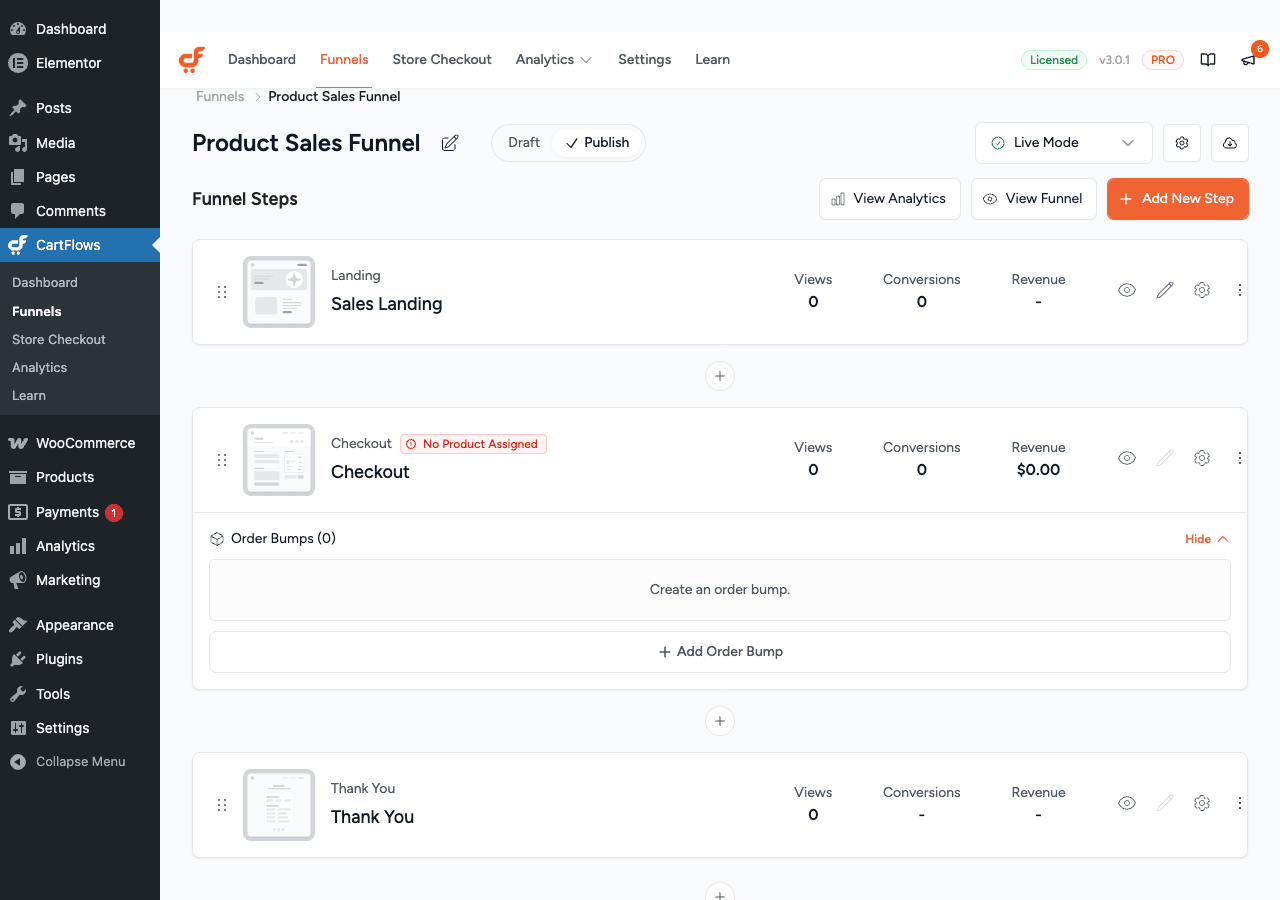Click plus circle below Thank You step
The width and height of the screenshot is (1280, 900).
pyautogui.click(x=720, y=891)
